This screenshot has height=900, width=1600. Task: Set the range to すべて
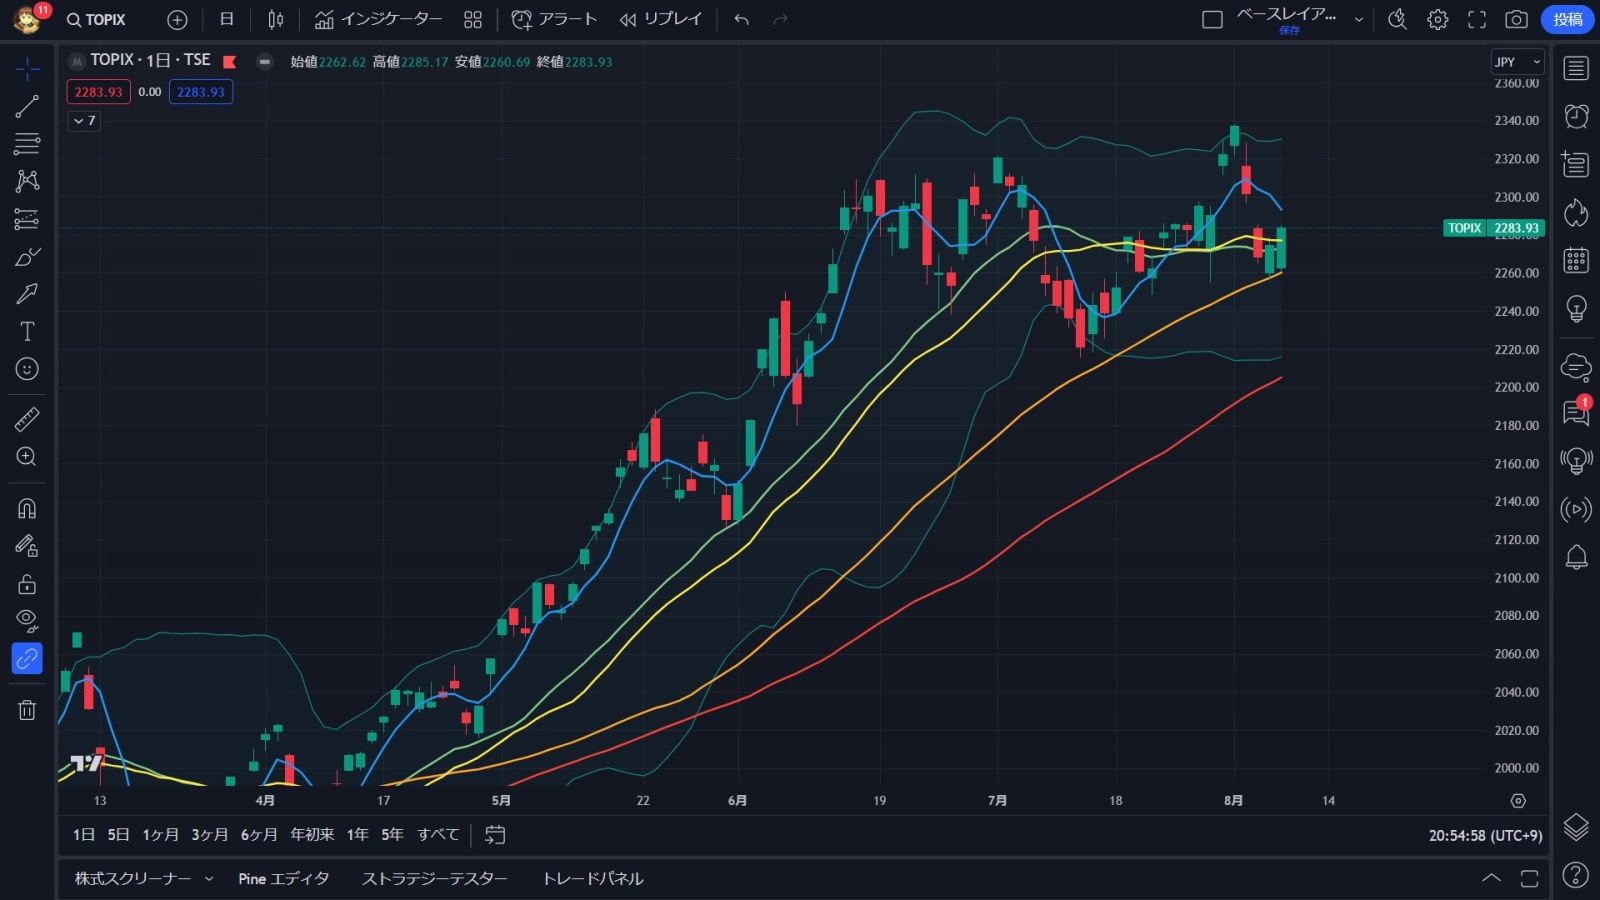click(x=438, y=835)
